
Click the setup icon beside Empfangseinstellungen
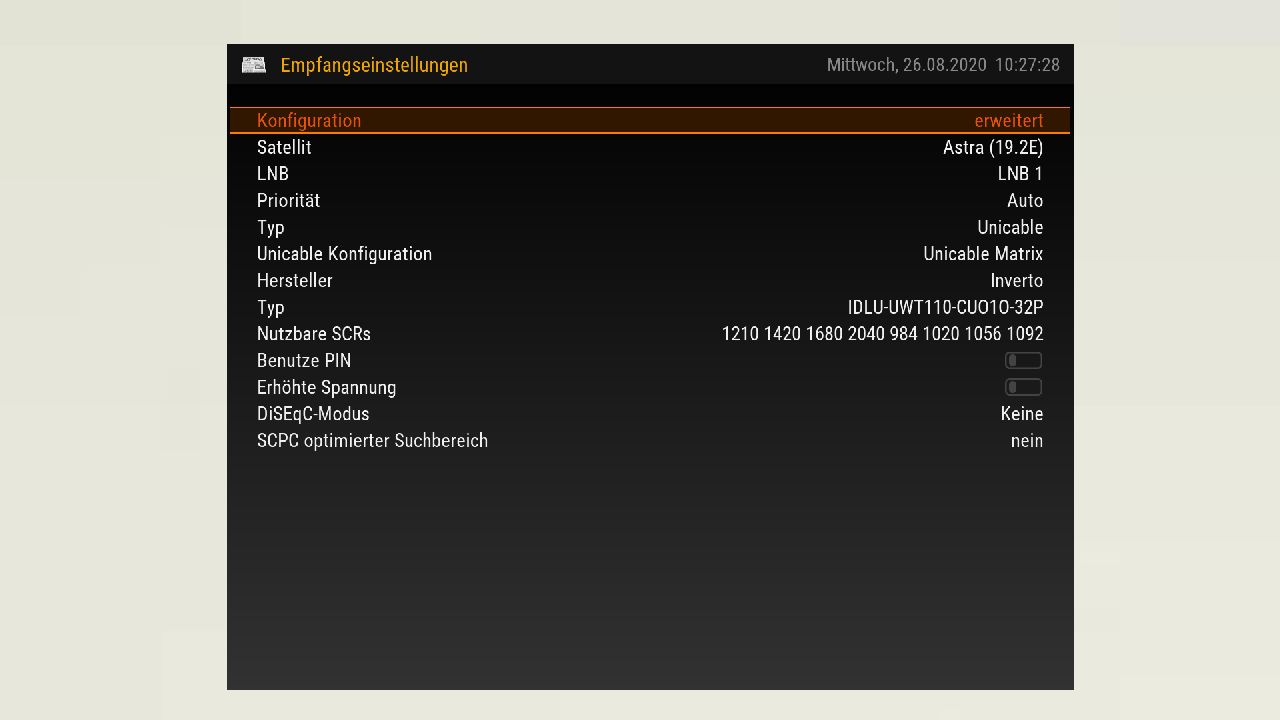253,65
